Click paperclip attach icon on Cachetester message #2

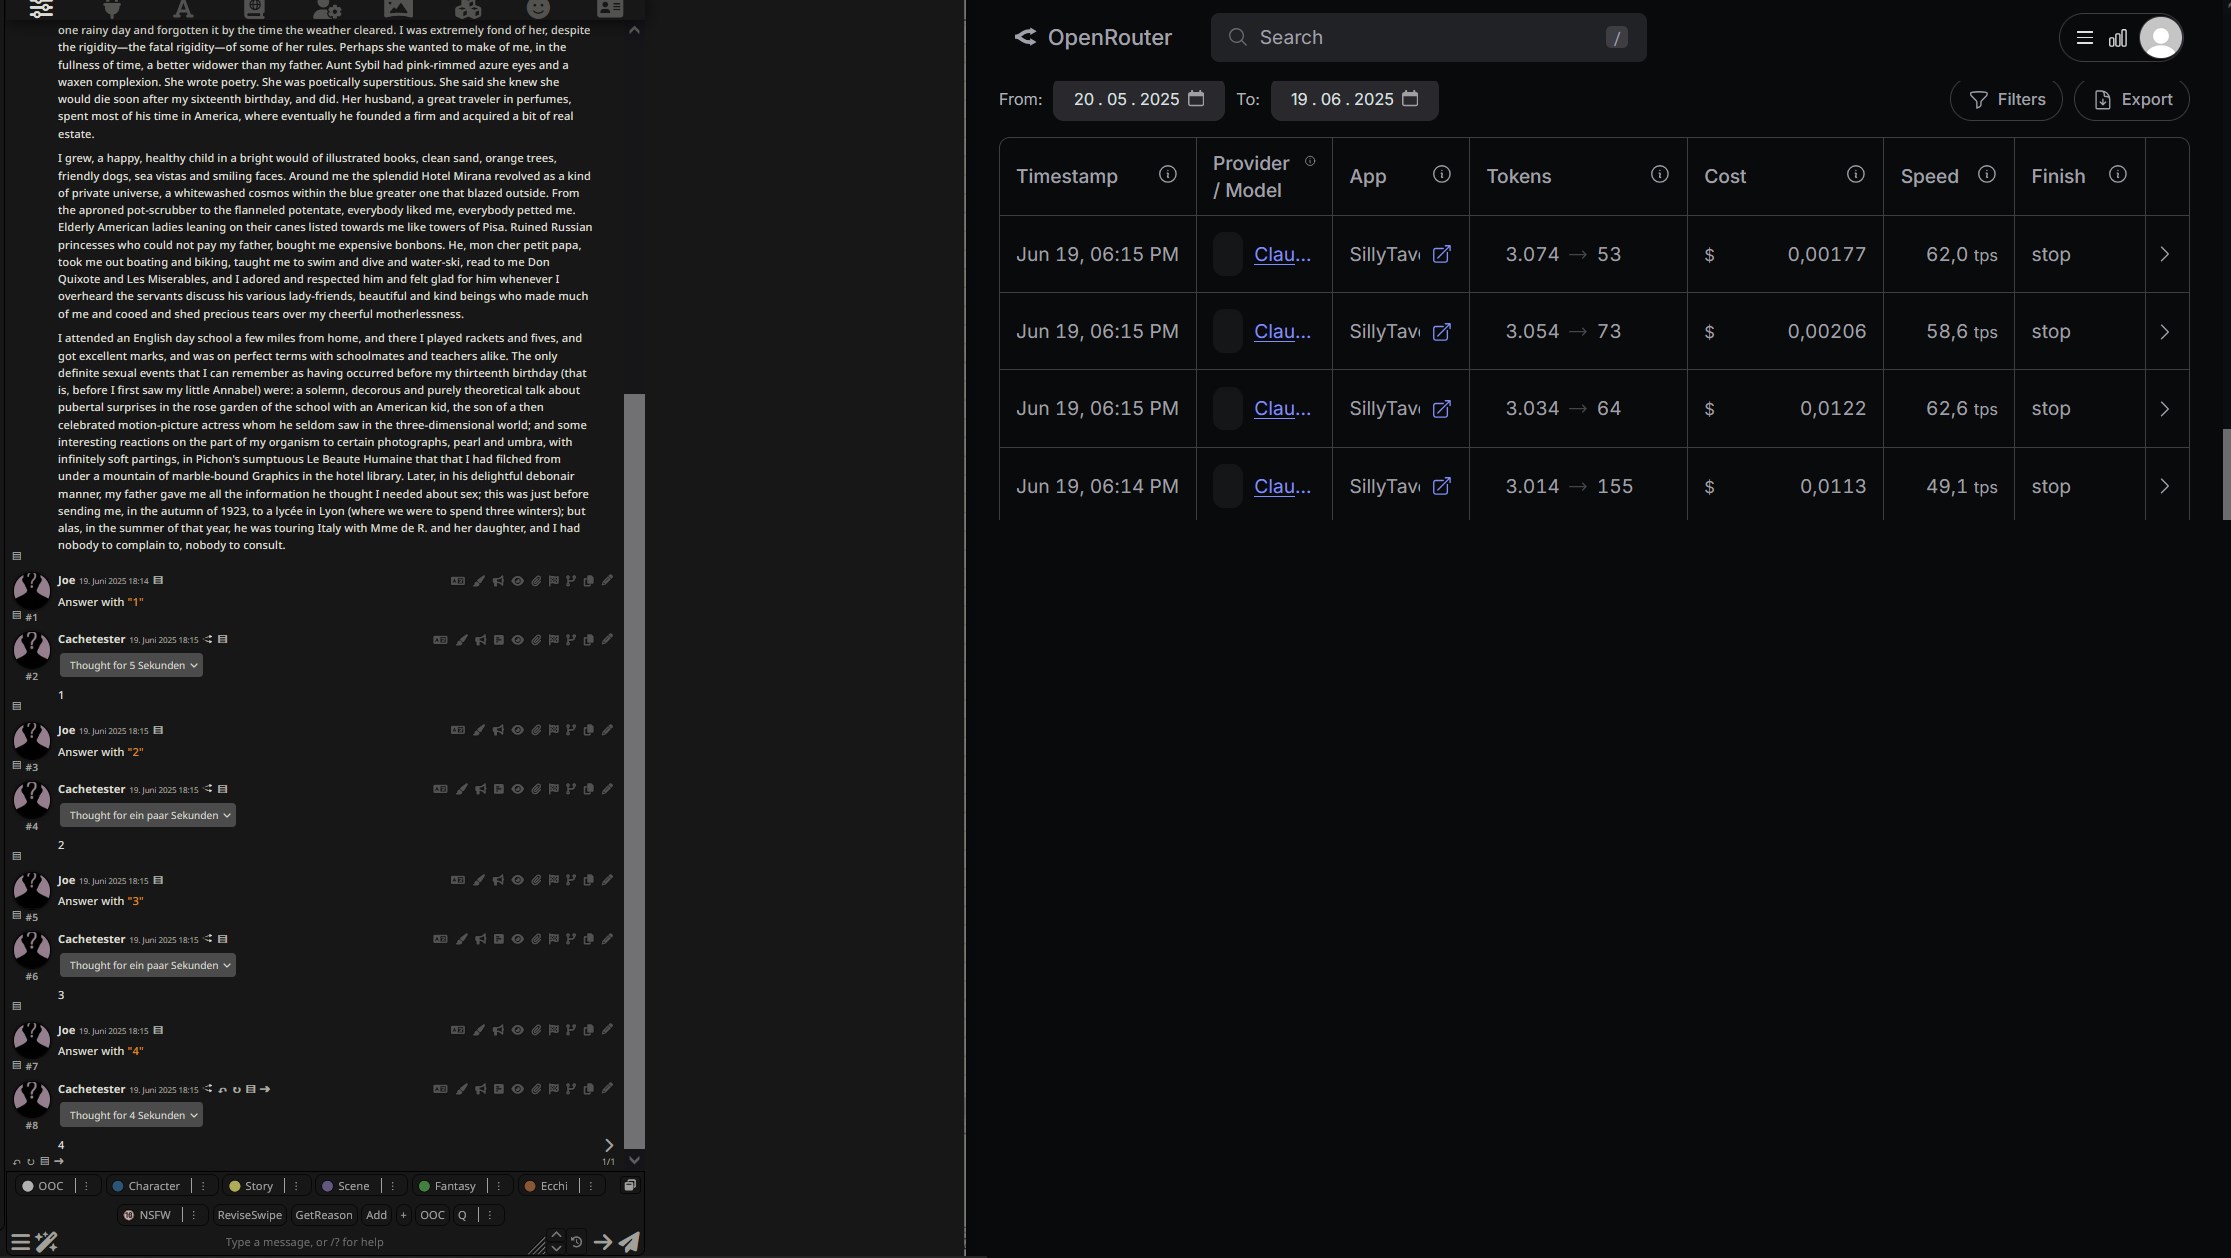(x=536, y=640)
